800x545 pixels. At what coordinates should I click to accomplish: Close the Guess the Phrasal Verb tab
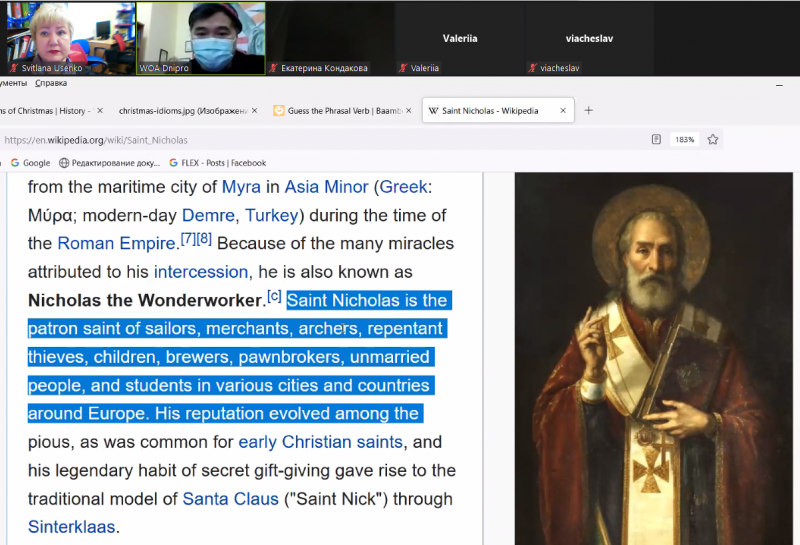coord(409,110)
